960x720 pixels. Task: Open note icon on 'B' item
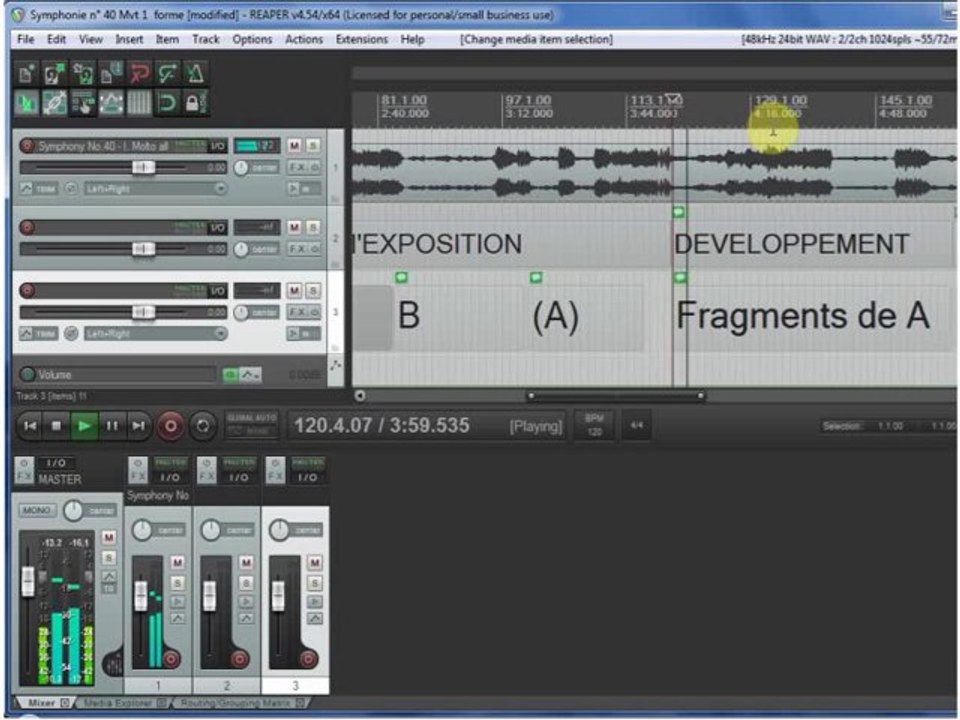click(402, 278)
